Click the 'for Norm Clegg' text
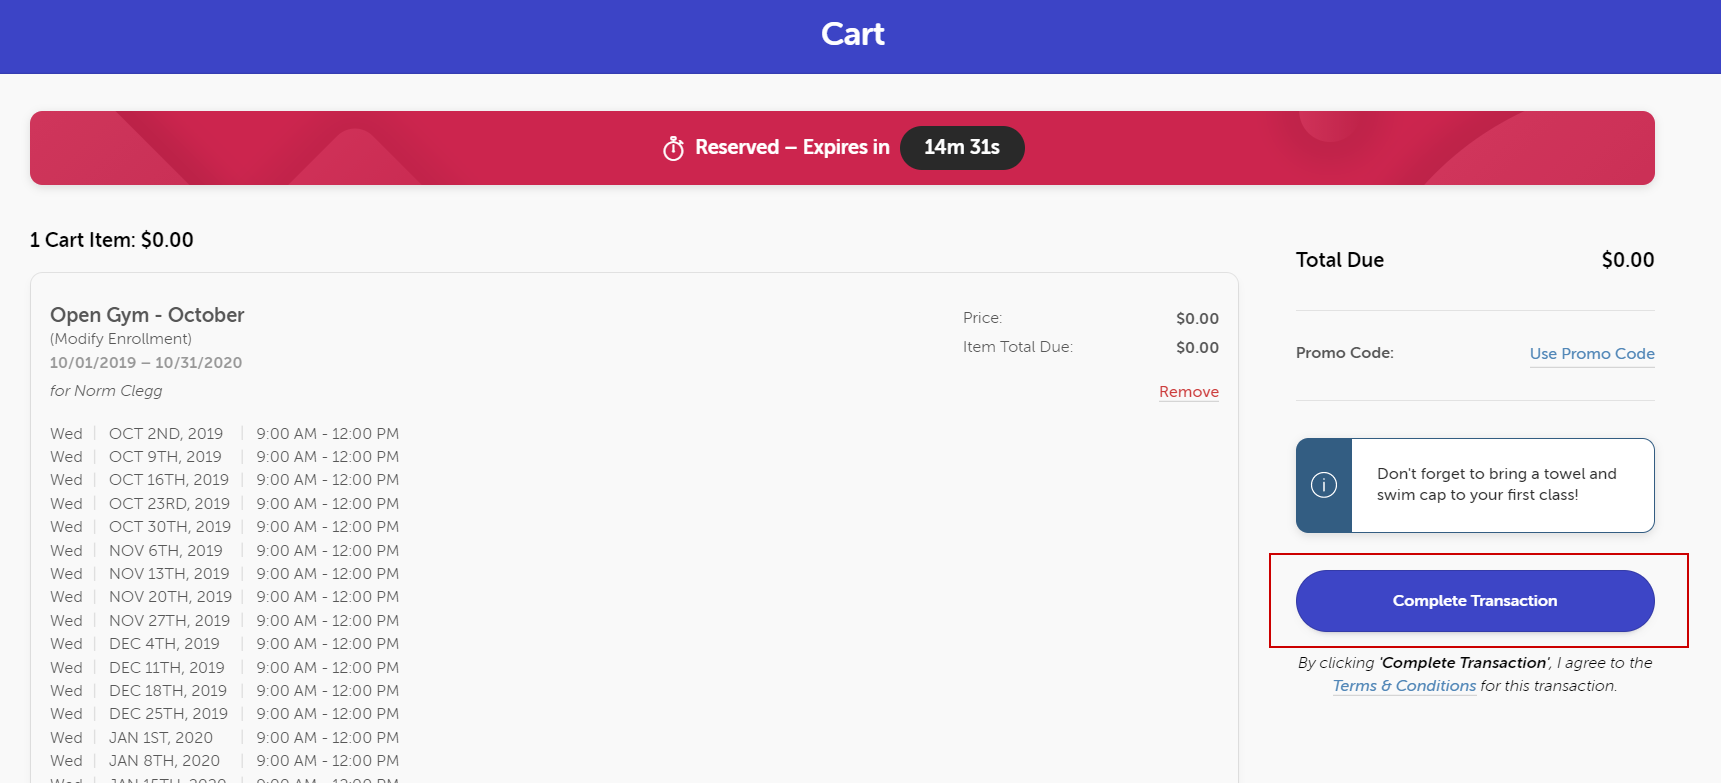 point(106,391)
